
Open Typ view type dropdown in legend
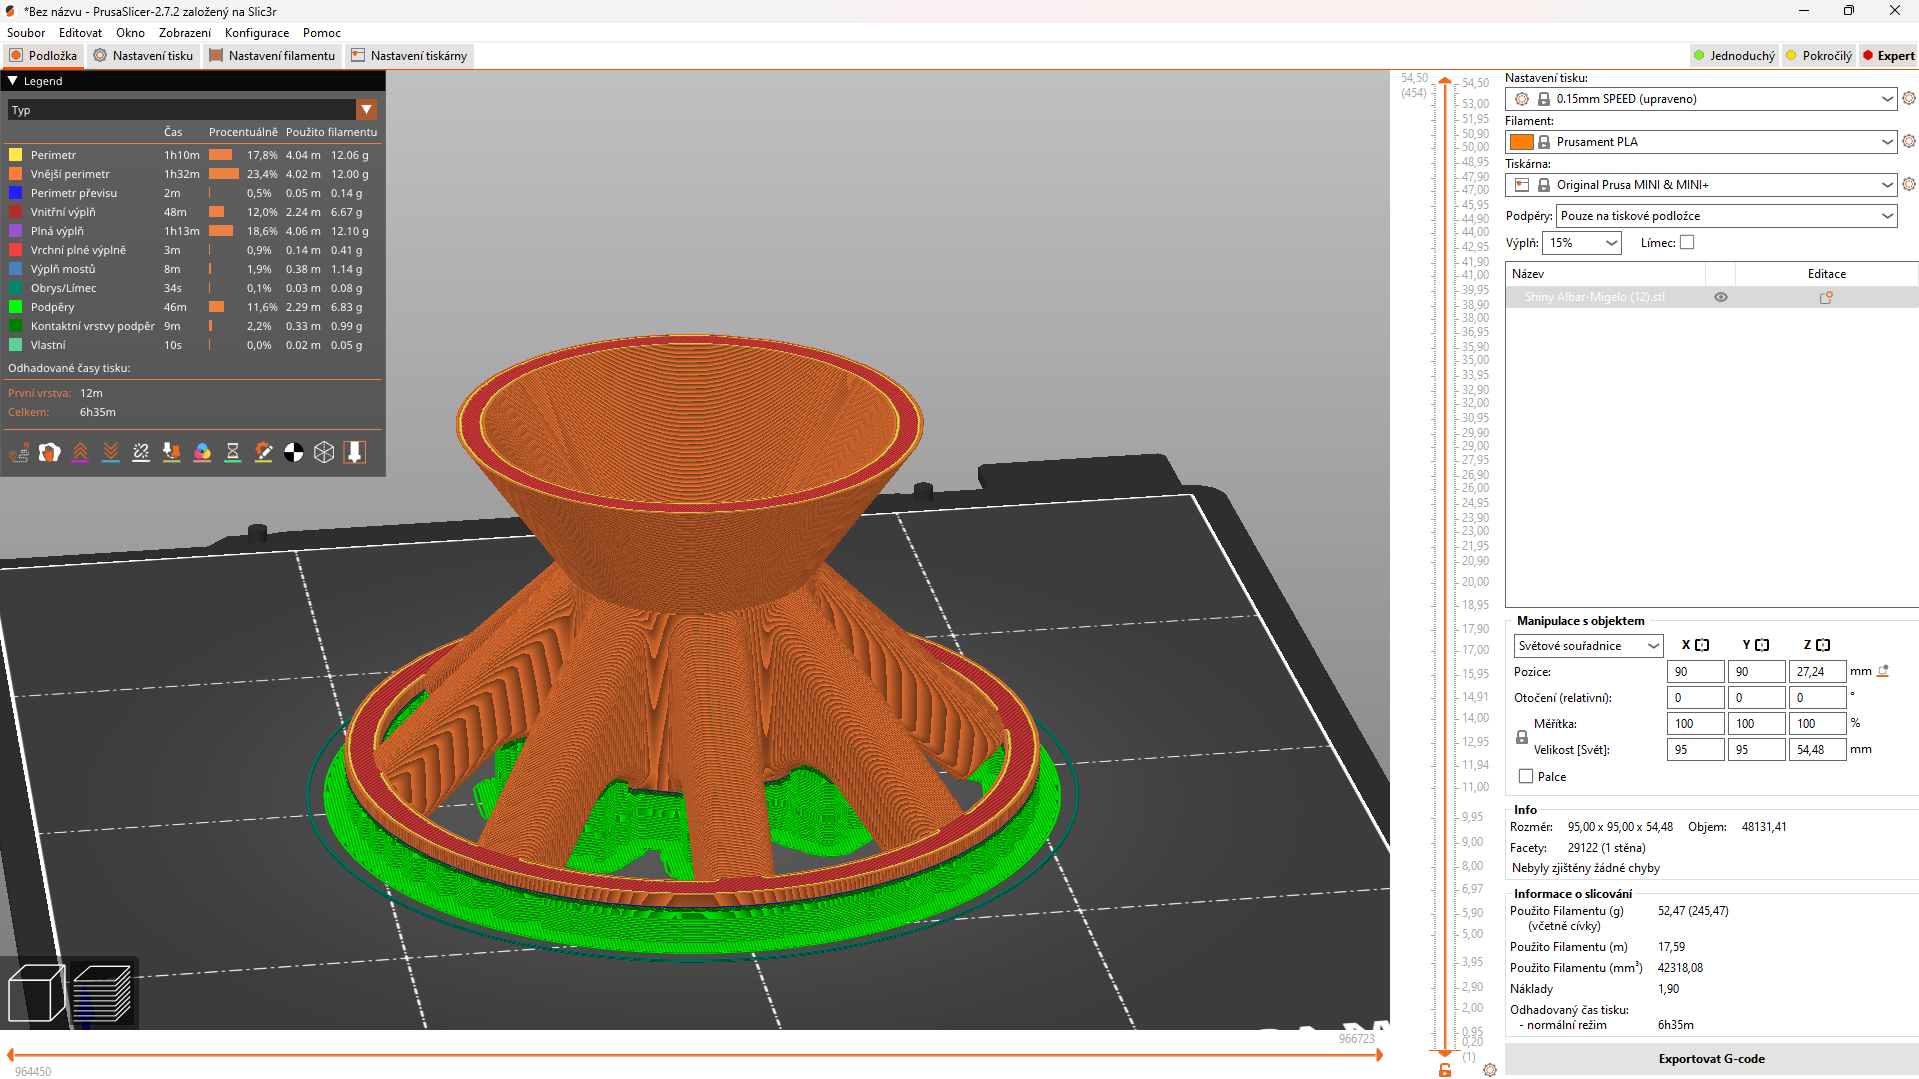[192, 110]
